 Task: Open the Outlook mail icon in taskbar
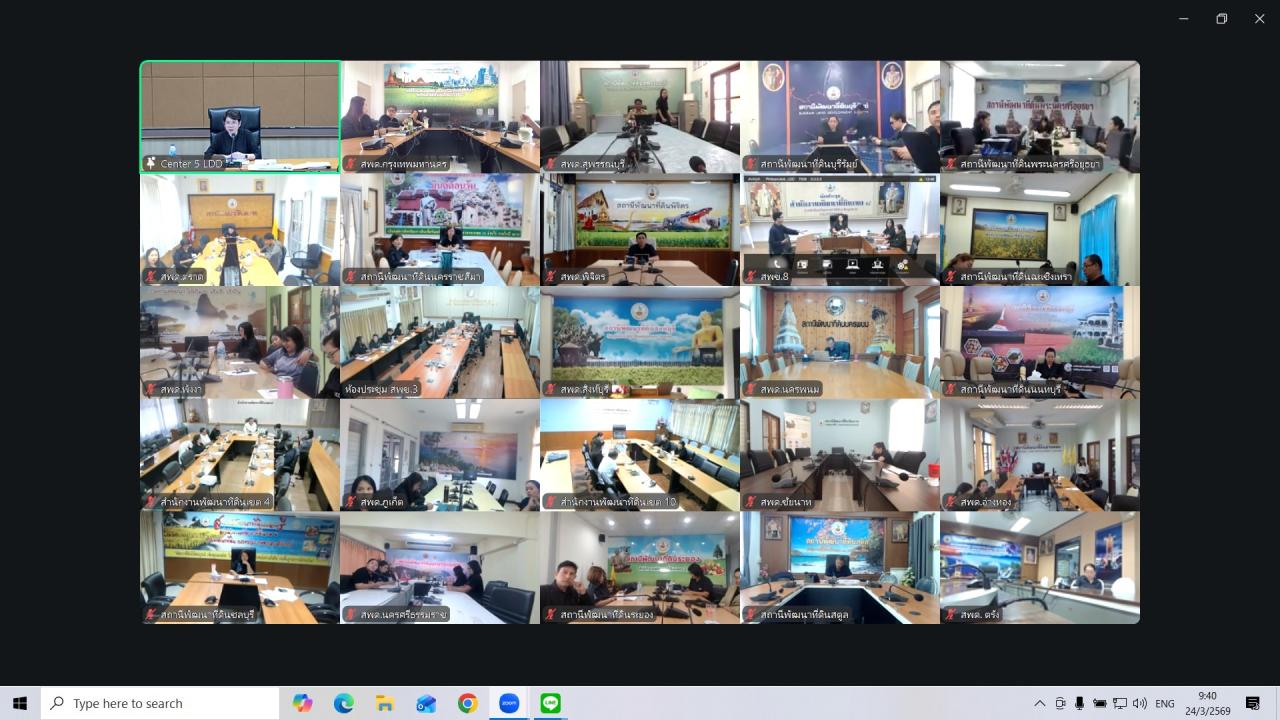click(426, 703)
